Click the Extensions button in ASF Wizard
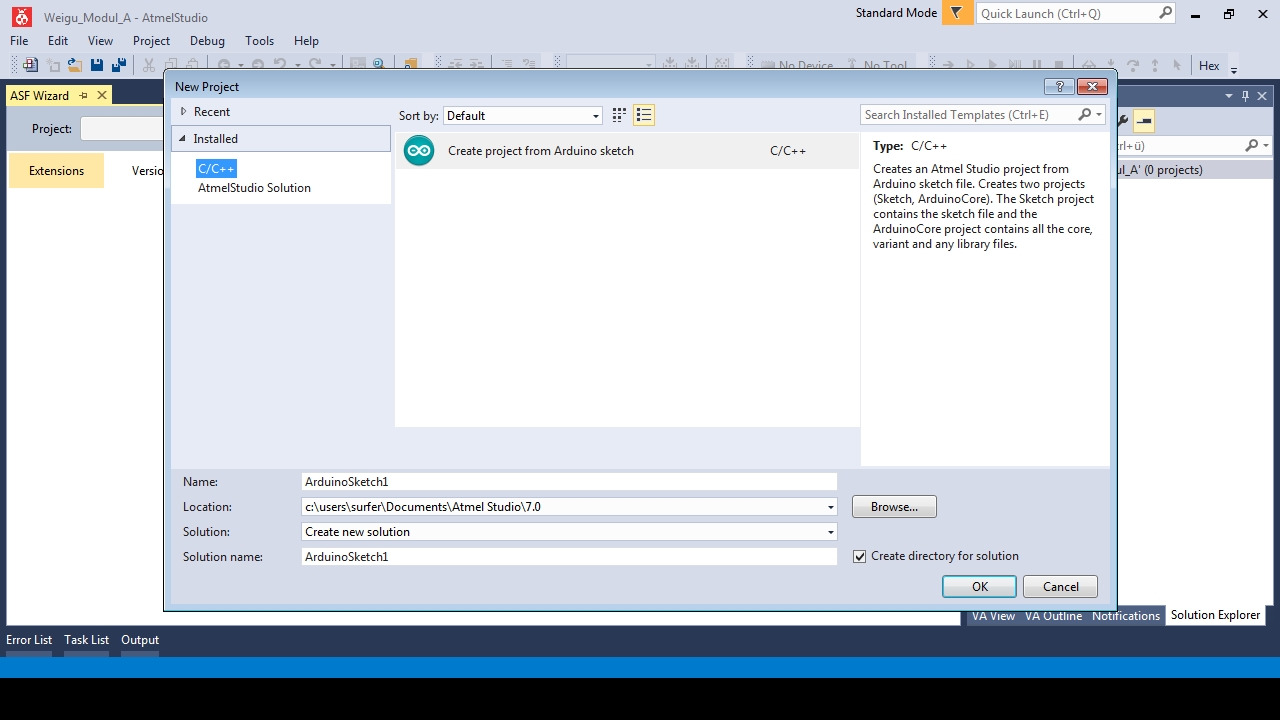This screenshot has height=720, width=1280. (56, 171)
